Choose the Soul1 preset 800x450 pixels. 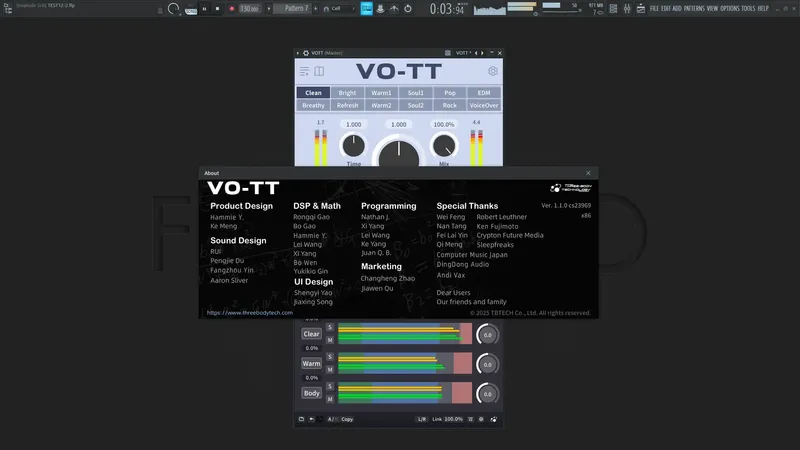coord(415,93)
